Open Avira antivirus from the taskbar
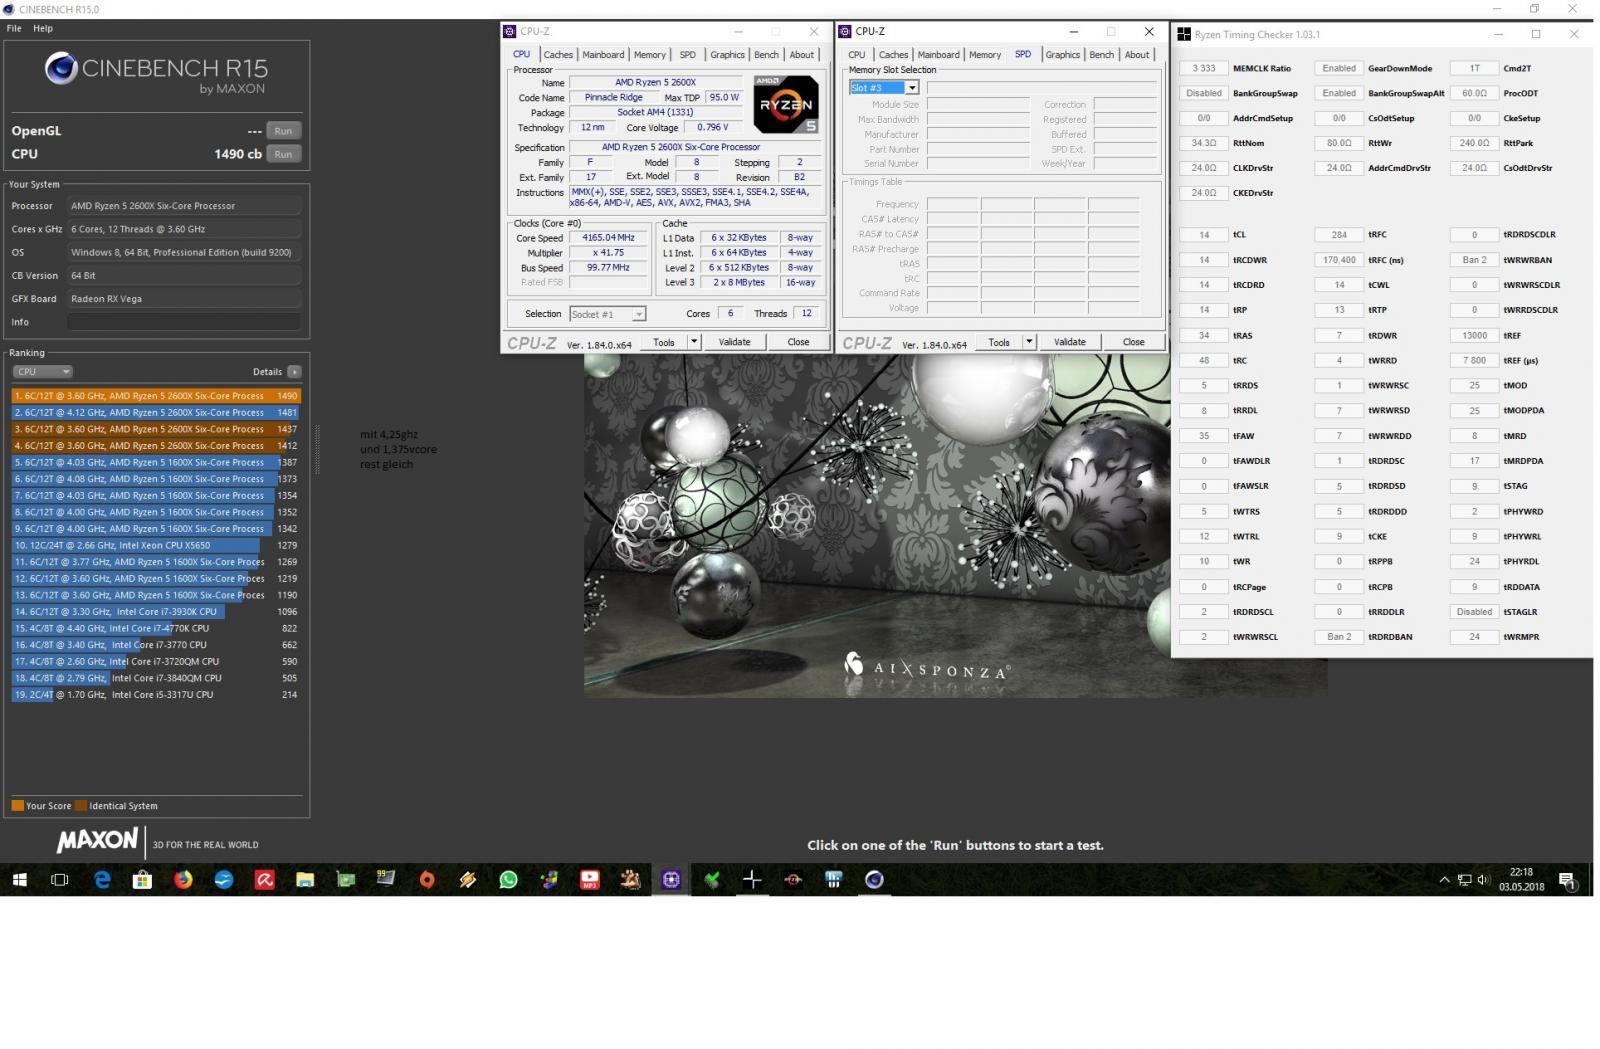The width and height of the screenshot is (1600, 1049). coord(264,880)
